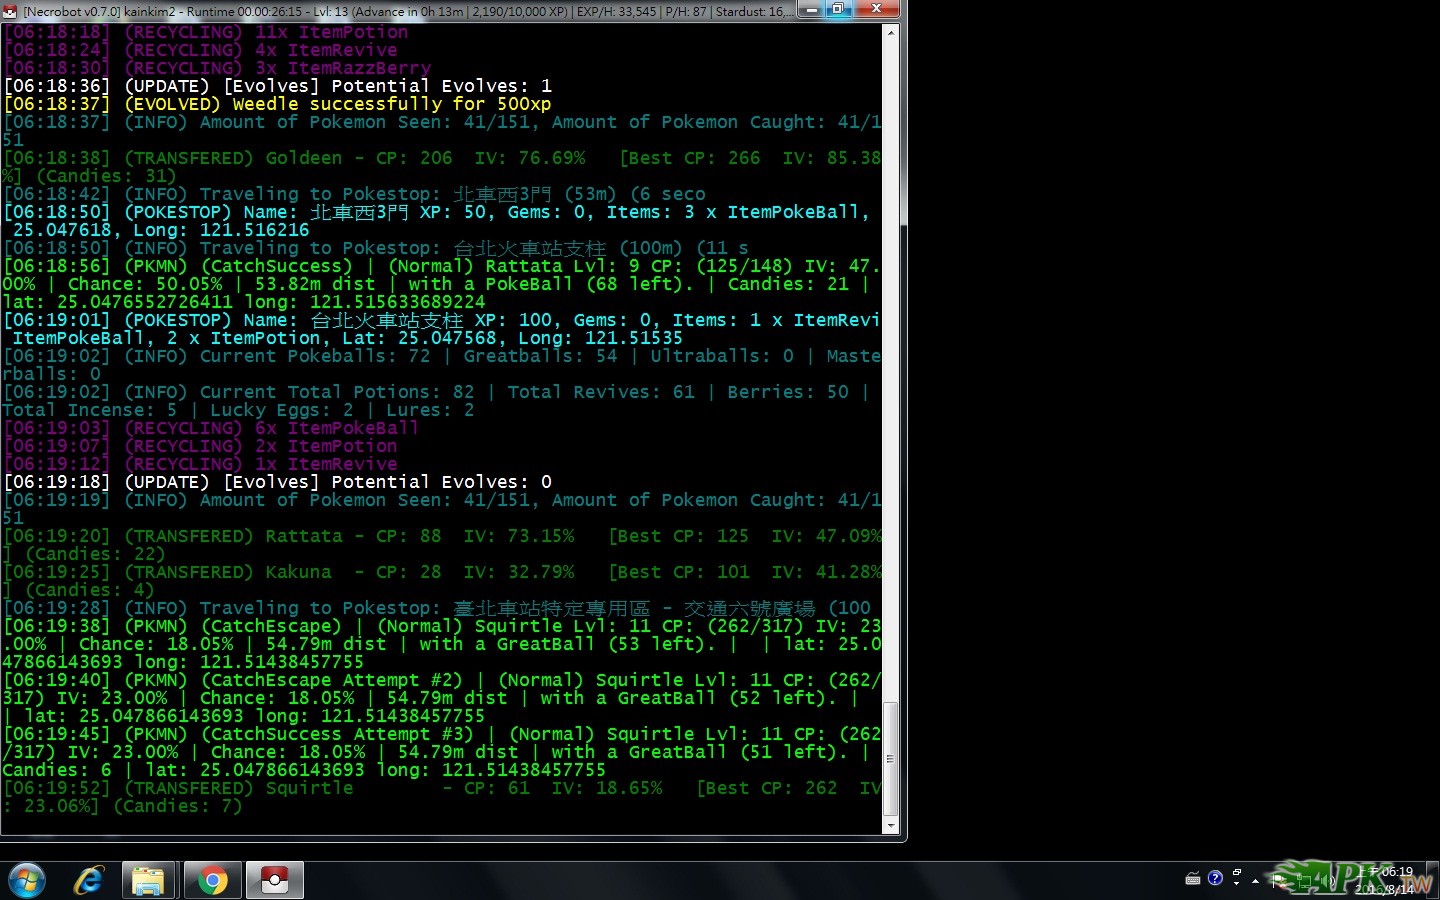Image resolution: width=1440 pixels, height=900 pixels.
Task: Click the console scrollbar down arrow
Action: [x=891, y=826]
